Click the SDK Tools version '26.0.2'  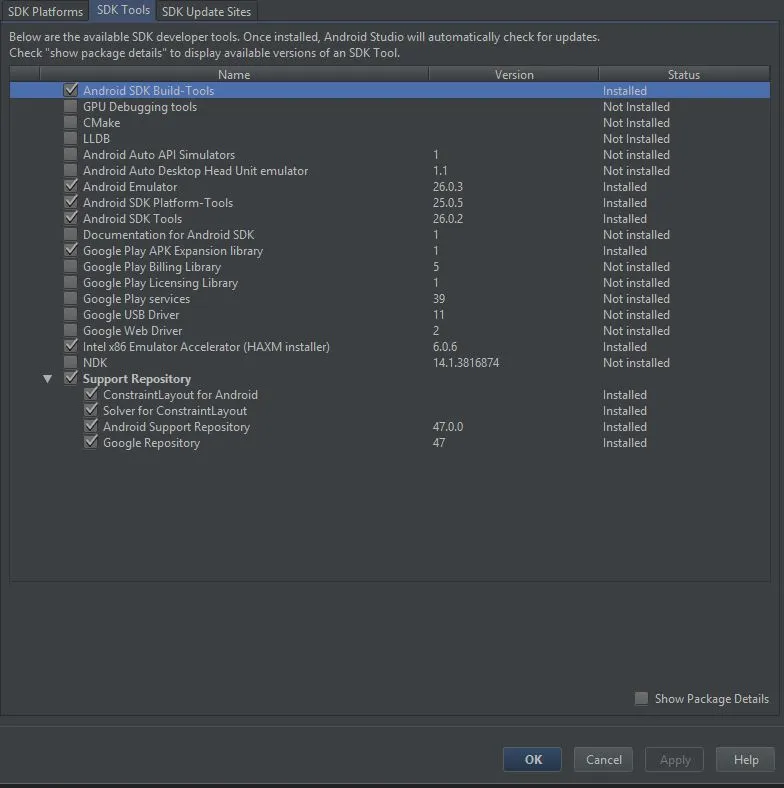click(x=448, y=219)
